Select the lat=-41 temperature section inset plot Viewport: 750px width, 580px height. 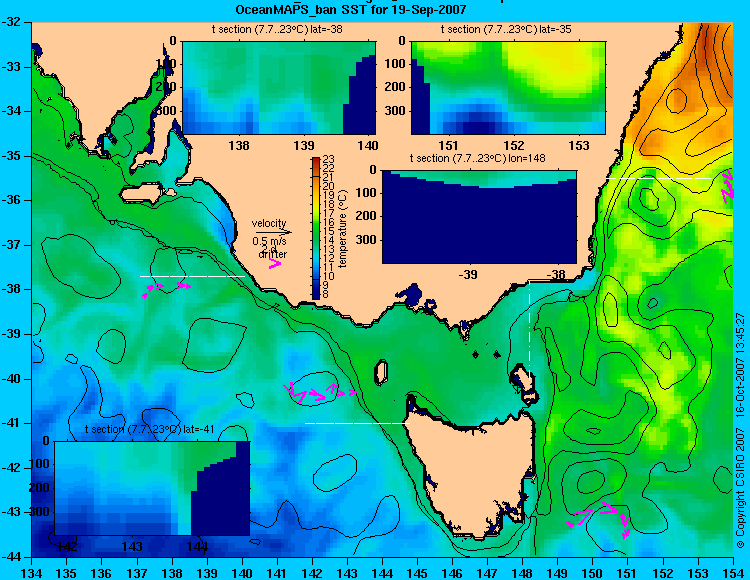(152, 488)
